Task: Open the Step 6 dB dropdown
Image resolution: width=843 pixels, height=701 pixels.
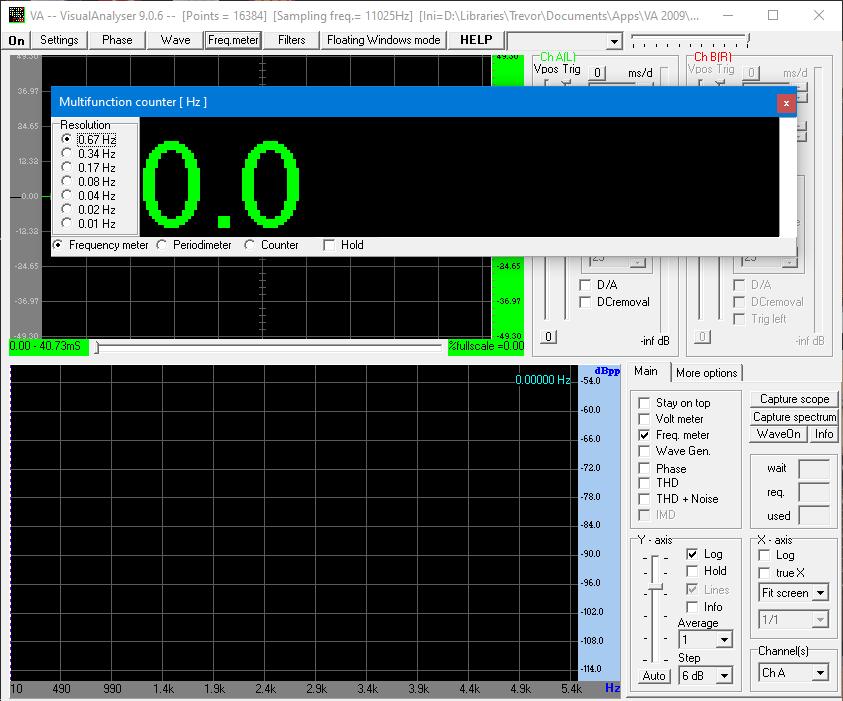Action: [724, 676]
